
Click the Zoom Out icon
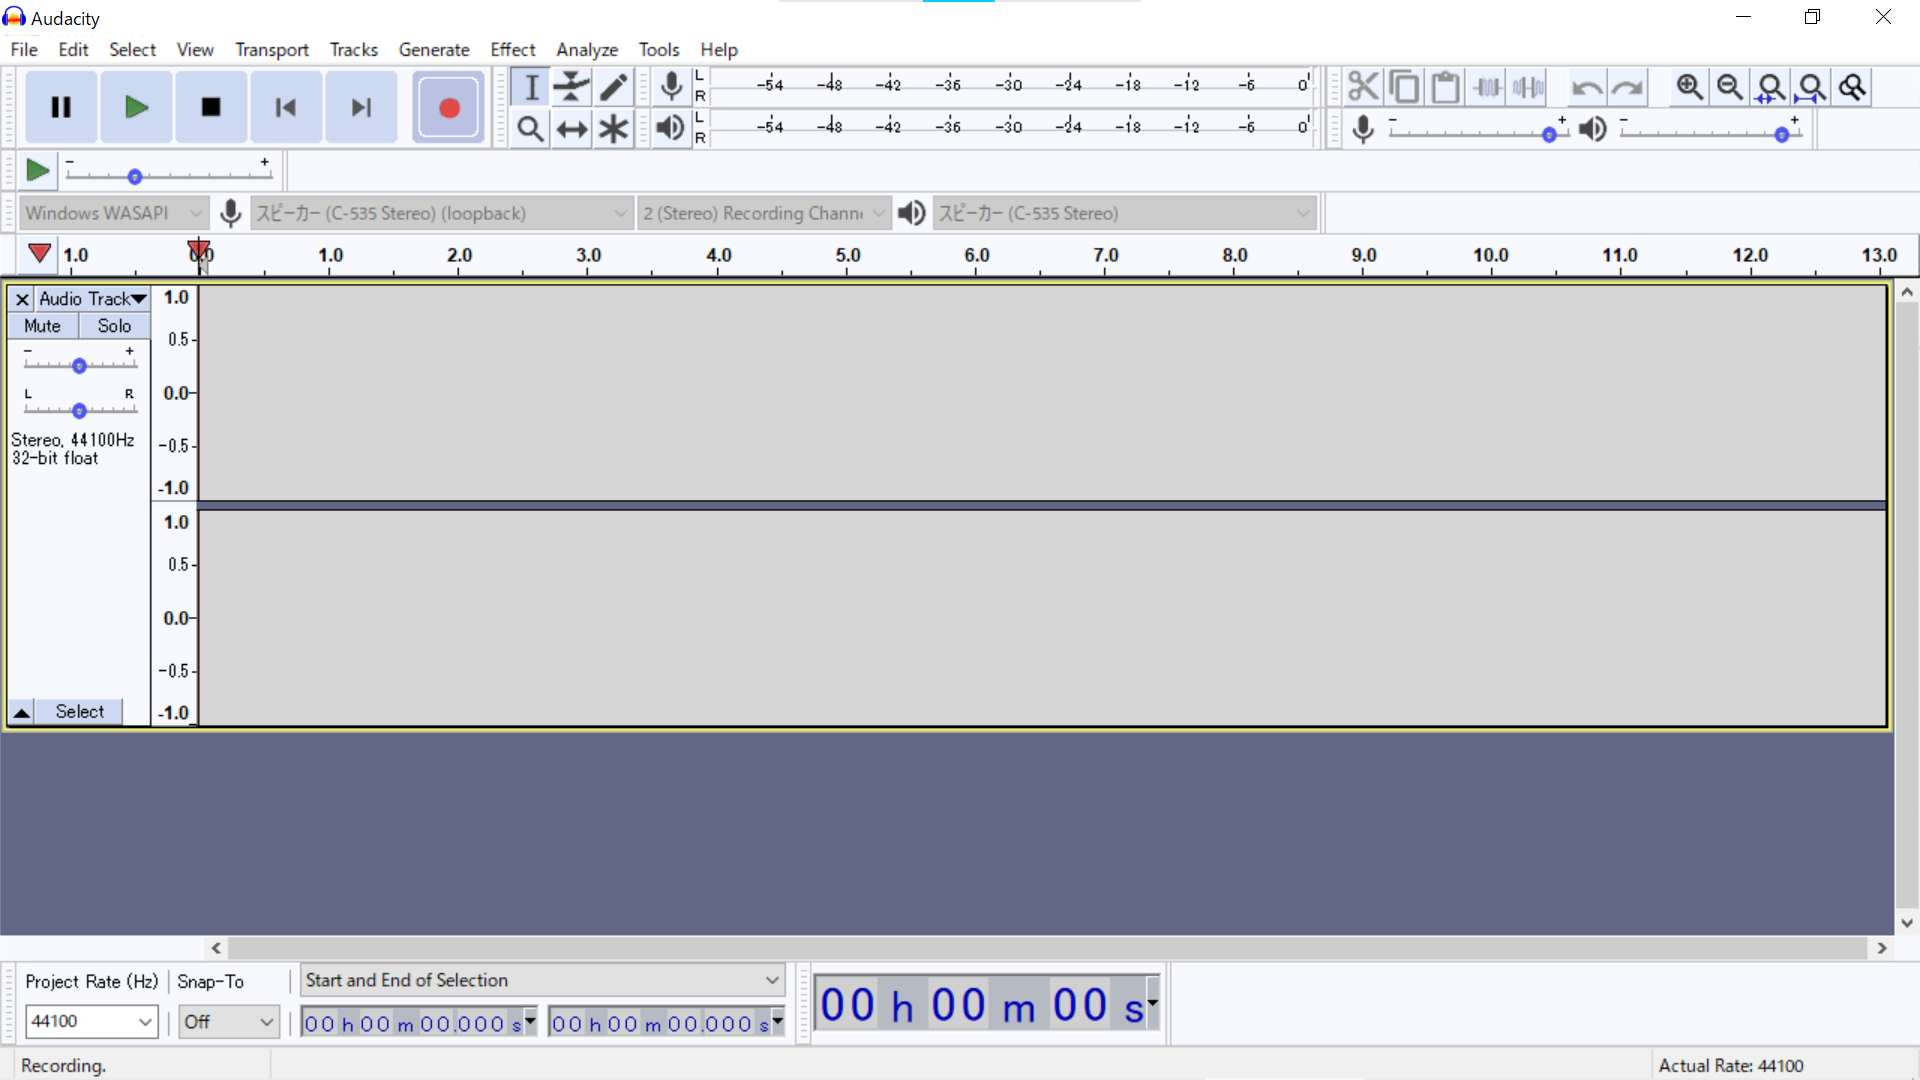pyautogui.click(x=1730, y=87)
